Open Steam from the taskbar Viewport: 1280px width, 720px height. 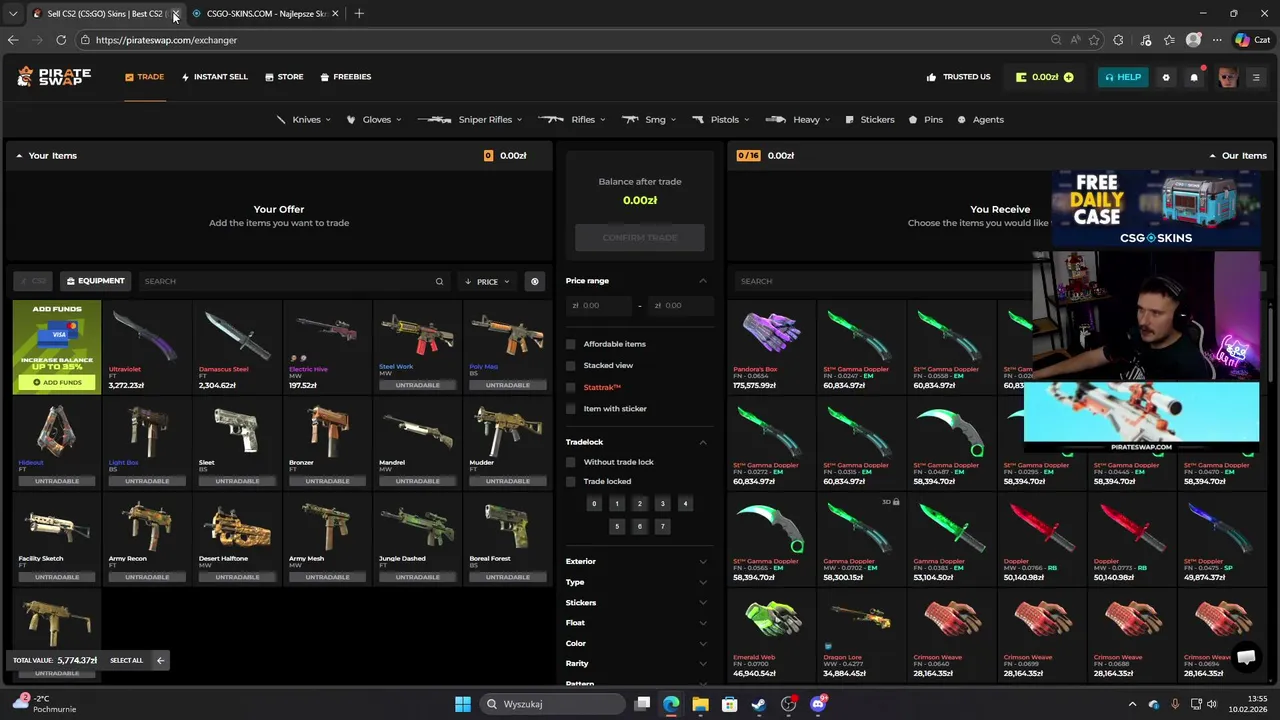759,704
